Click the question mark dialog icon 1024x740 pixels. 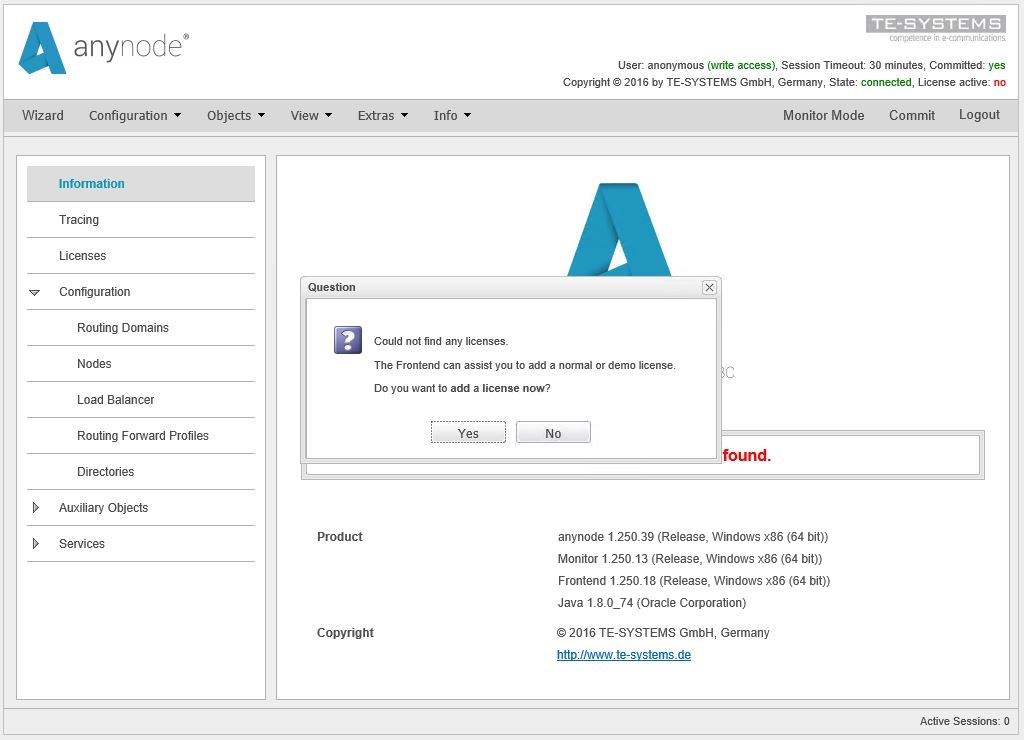coord(347,340)
